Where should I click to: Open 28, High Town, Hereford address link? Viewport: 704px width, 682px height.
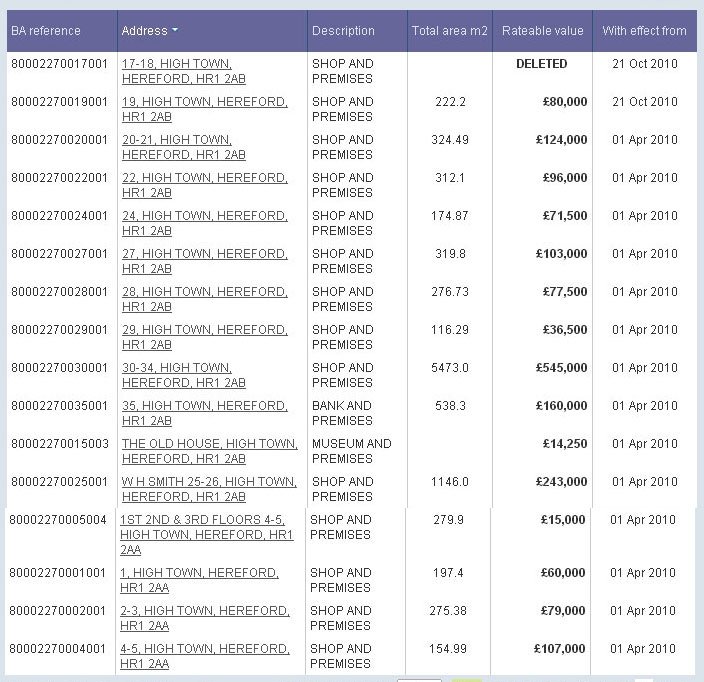click(204, 299)
